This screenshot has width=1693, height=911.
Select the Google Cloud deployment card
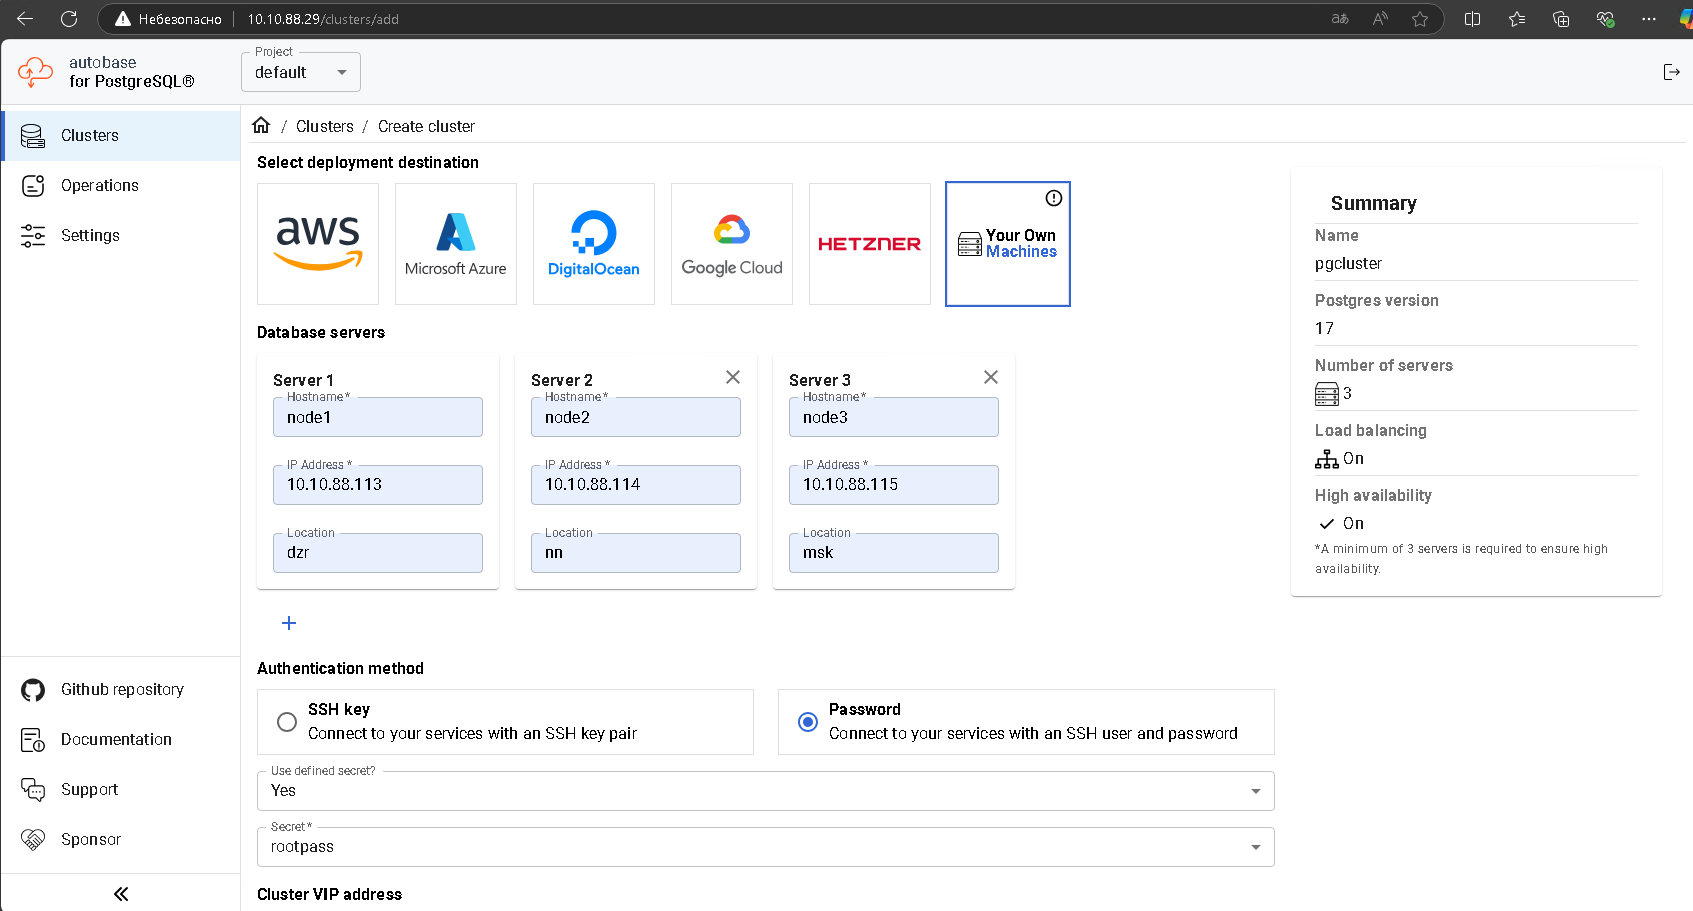click(732, 244)
